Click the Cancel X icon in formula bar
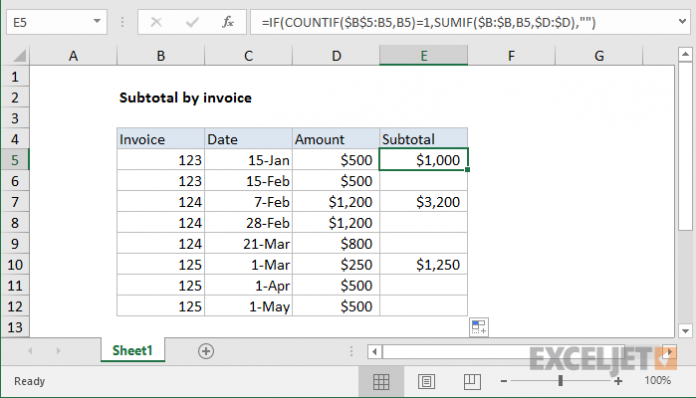This screenshot has width=696, height=398. pyautogui.click(x=156, y=22)
